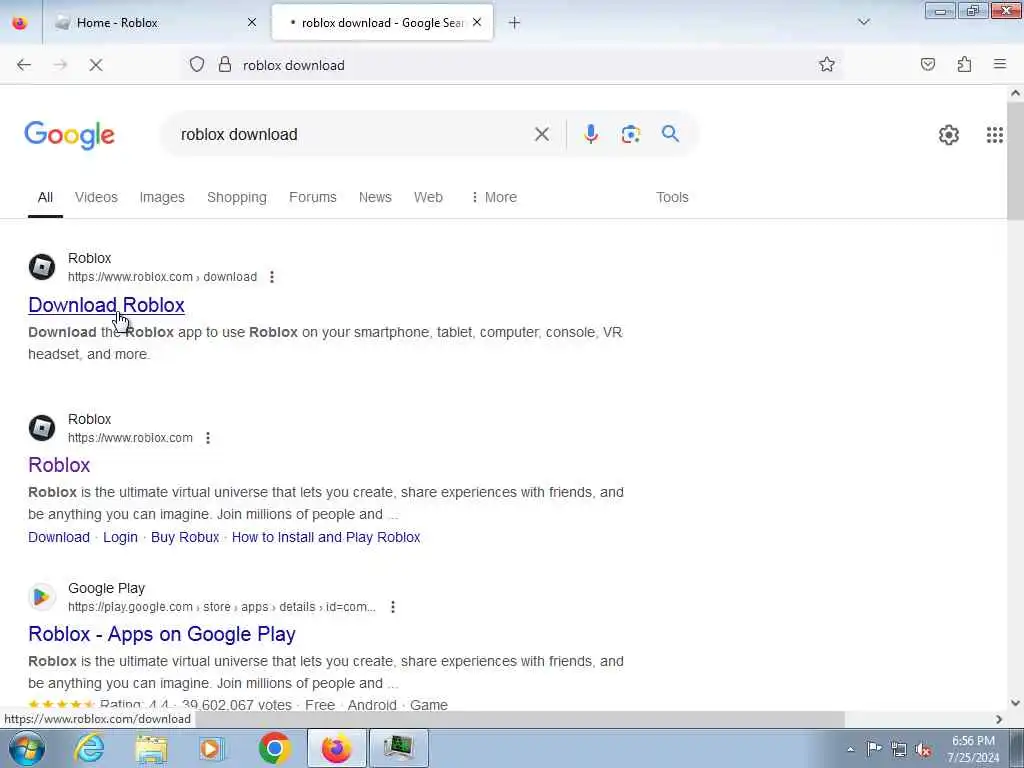Open Google quick settings gear

(949, 135)
